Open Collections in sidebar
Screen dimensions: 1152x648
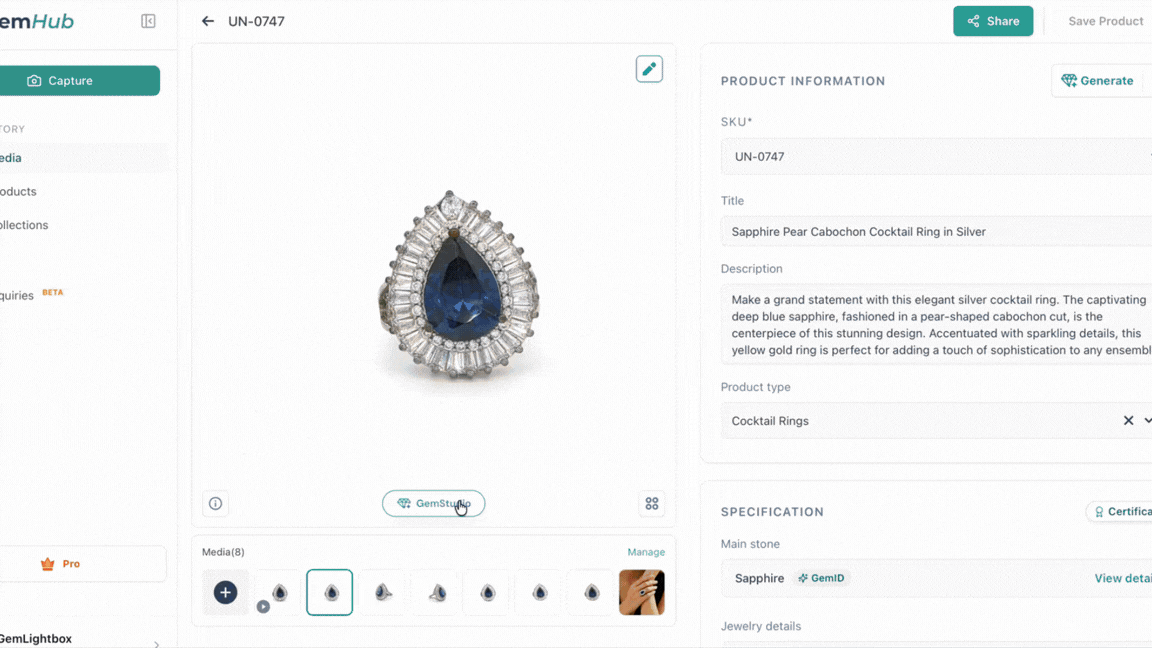[24, 225]
